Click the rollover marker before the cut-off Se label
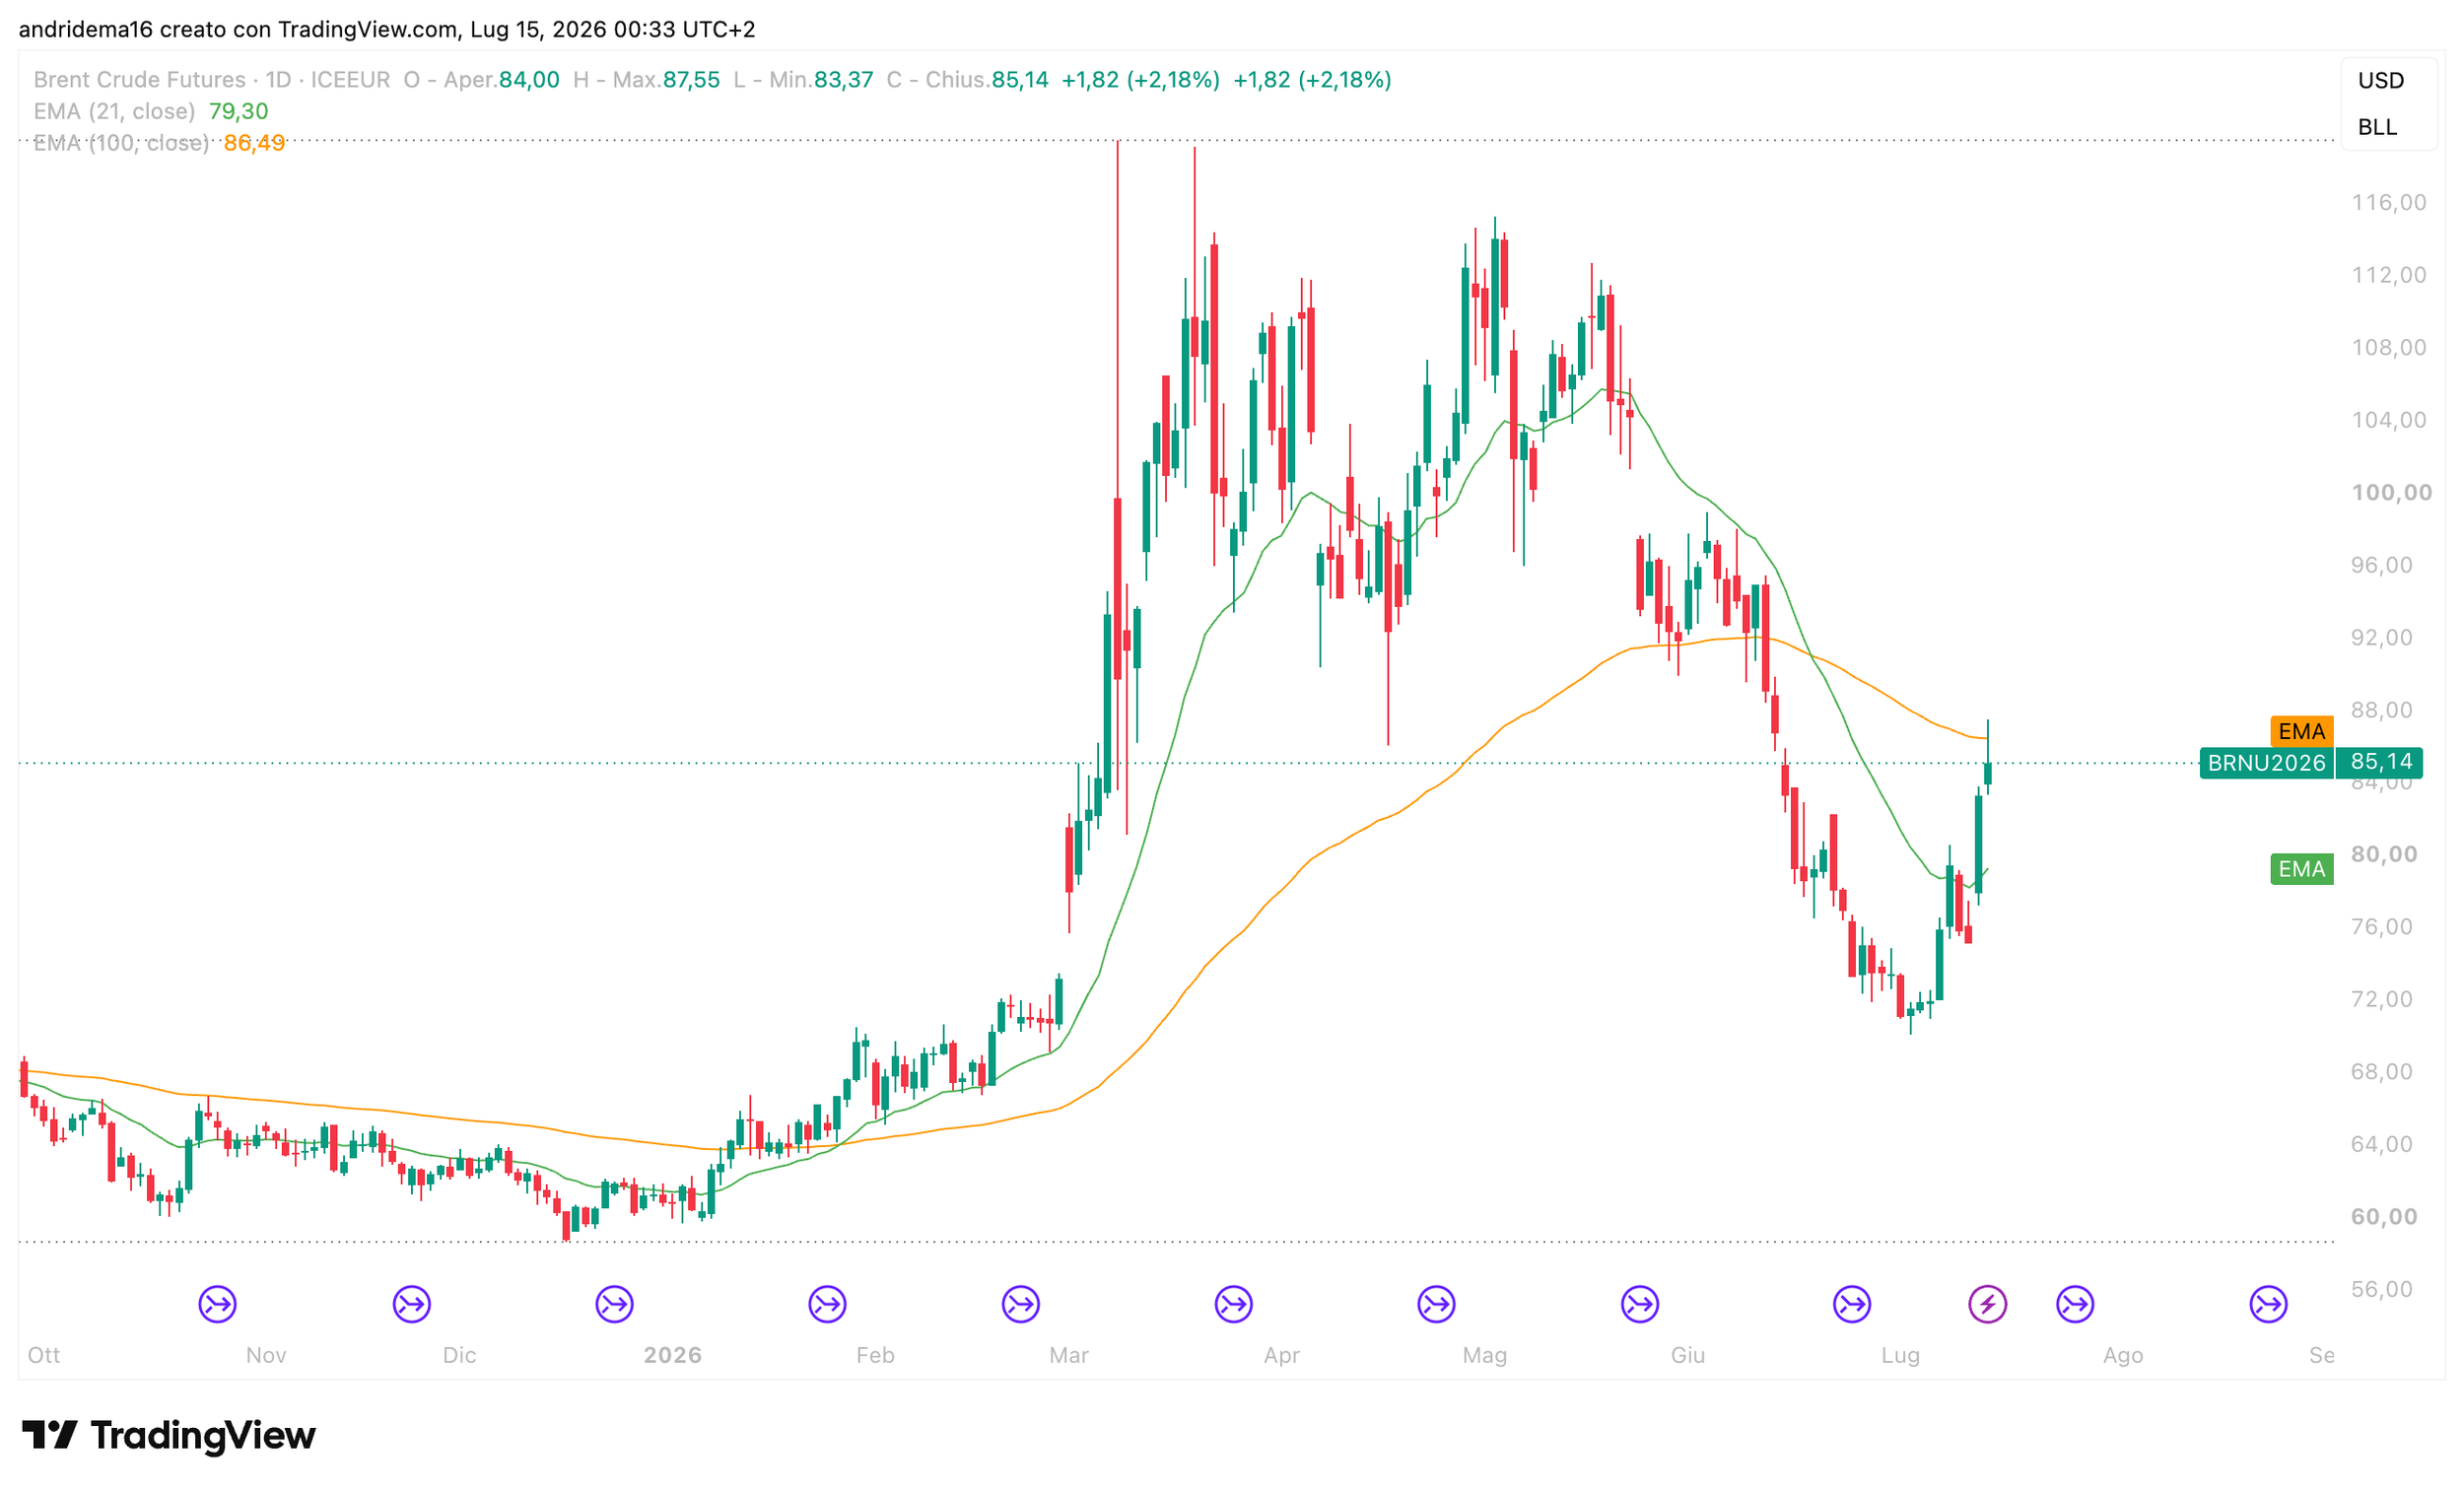The width and height of the screenshot is (2464, 1491). (2269, 1304)
